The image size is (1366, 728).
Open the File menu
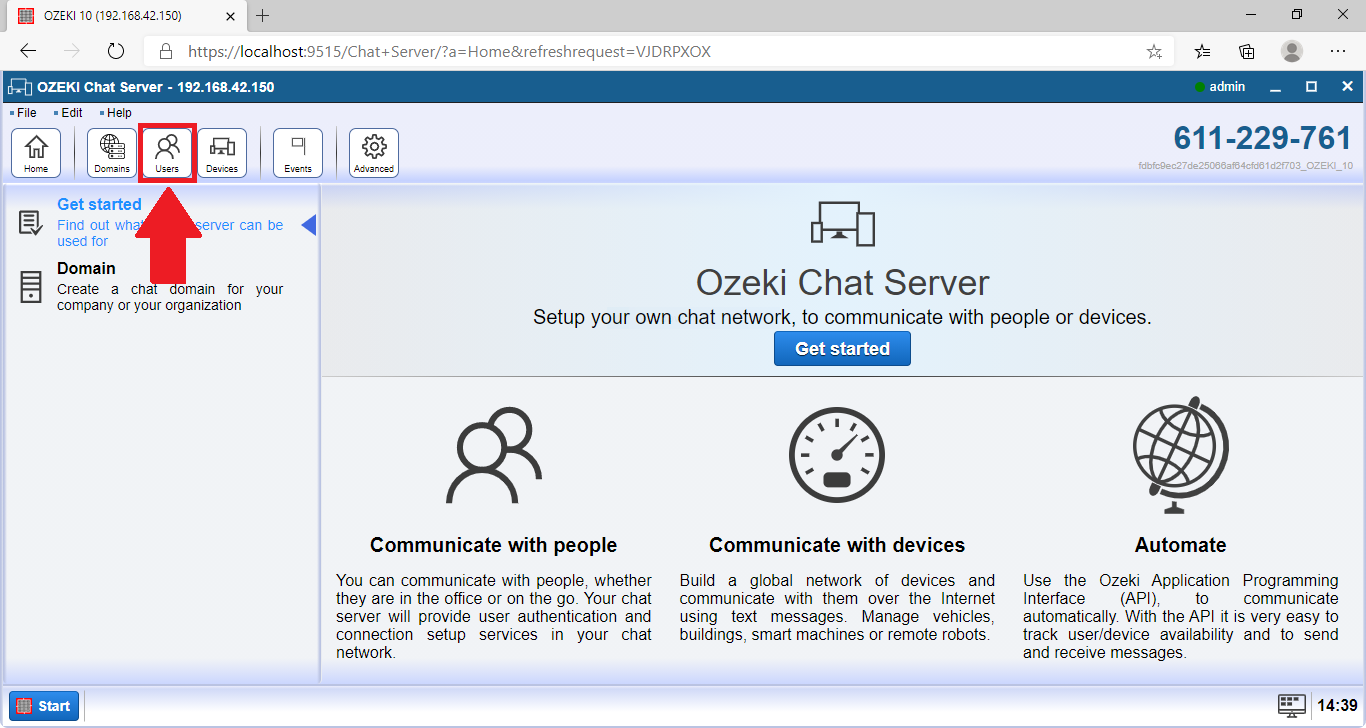pos(26,113)
